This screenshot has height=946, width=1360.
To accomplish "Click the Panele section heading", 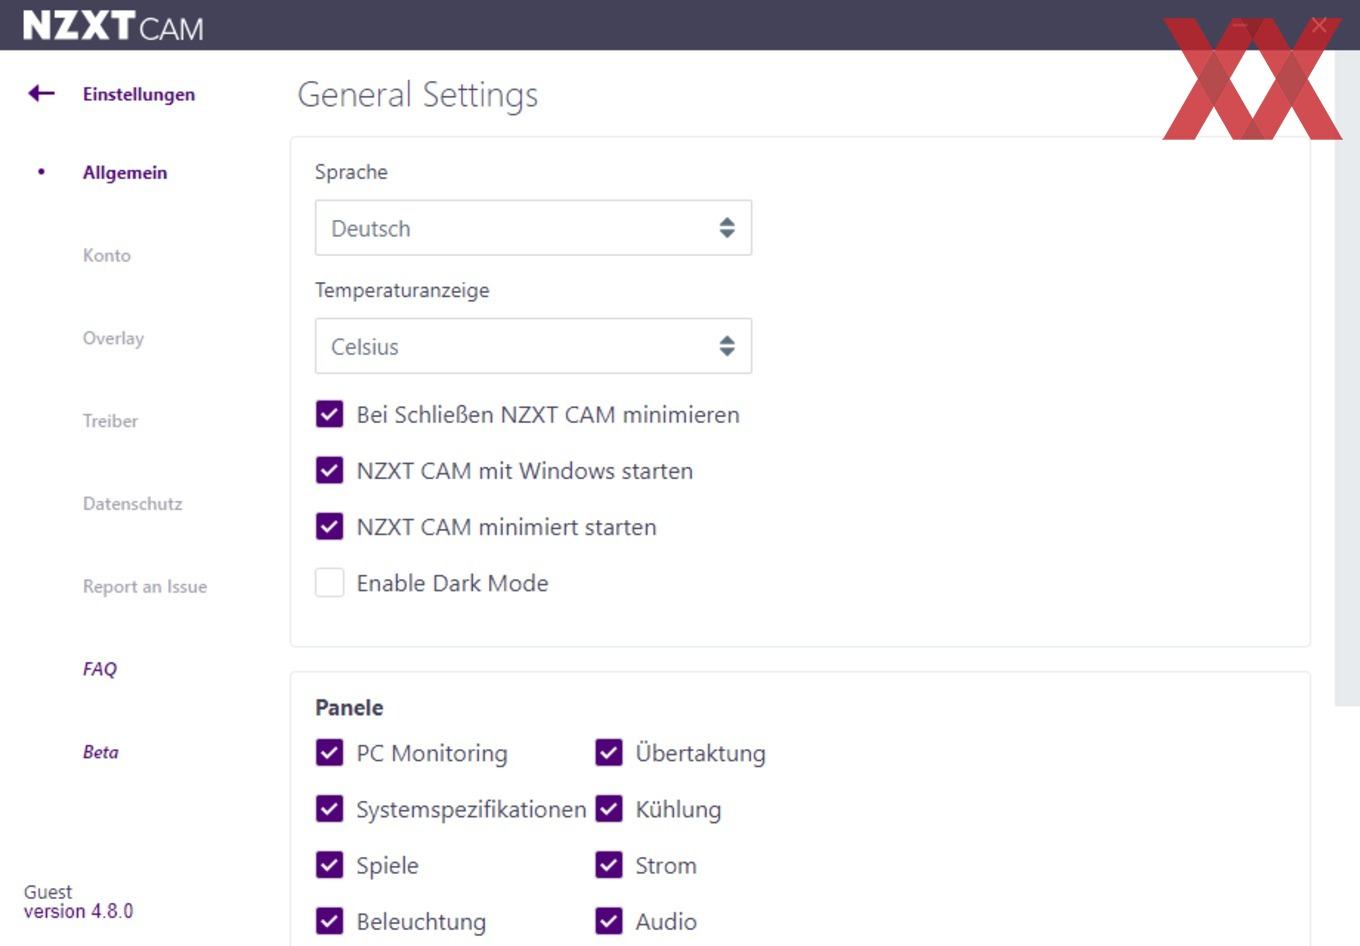I will (x=349, y=707).
